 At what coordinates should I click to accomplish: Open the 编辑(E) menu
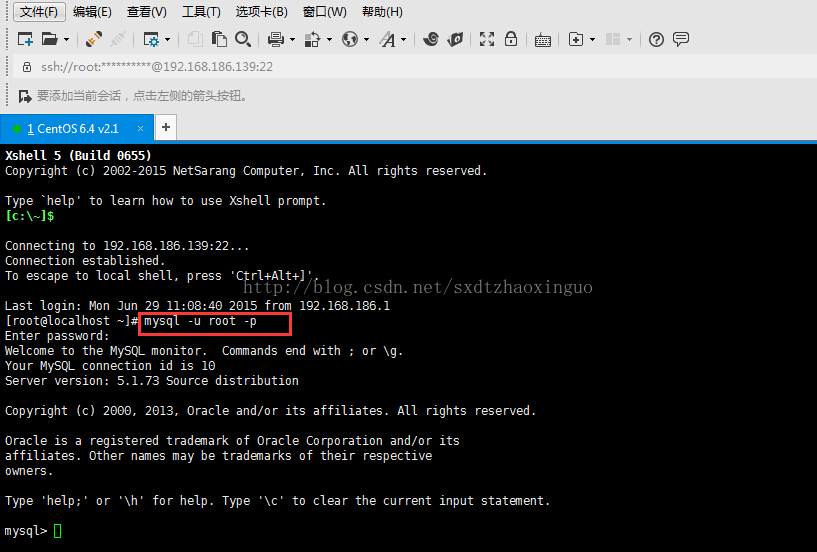[92, 11]
